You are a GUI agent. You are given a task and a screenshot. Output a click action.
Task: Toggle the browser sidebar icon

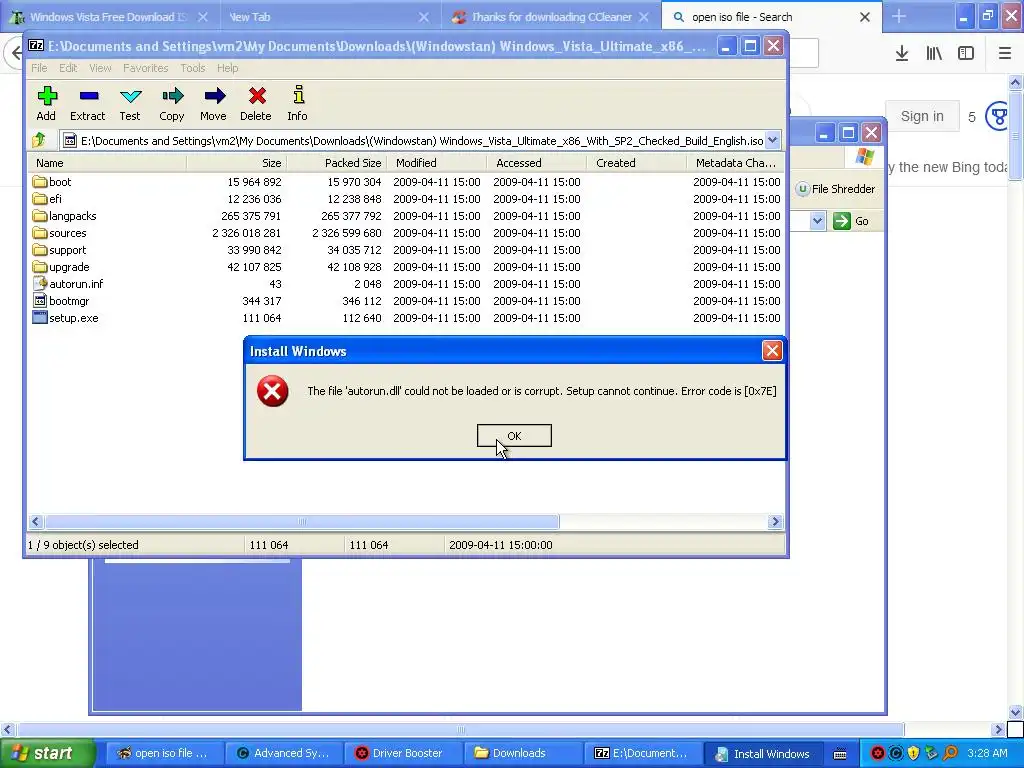pyautogui.click(x=966, y=54)
